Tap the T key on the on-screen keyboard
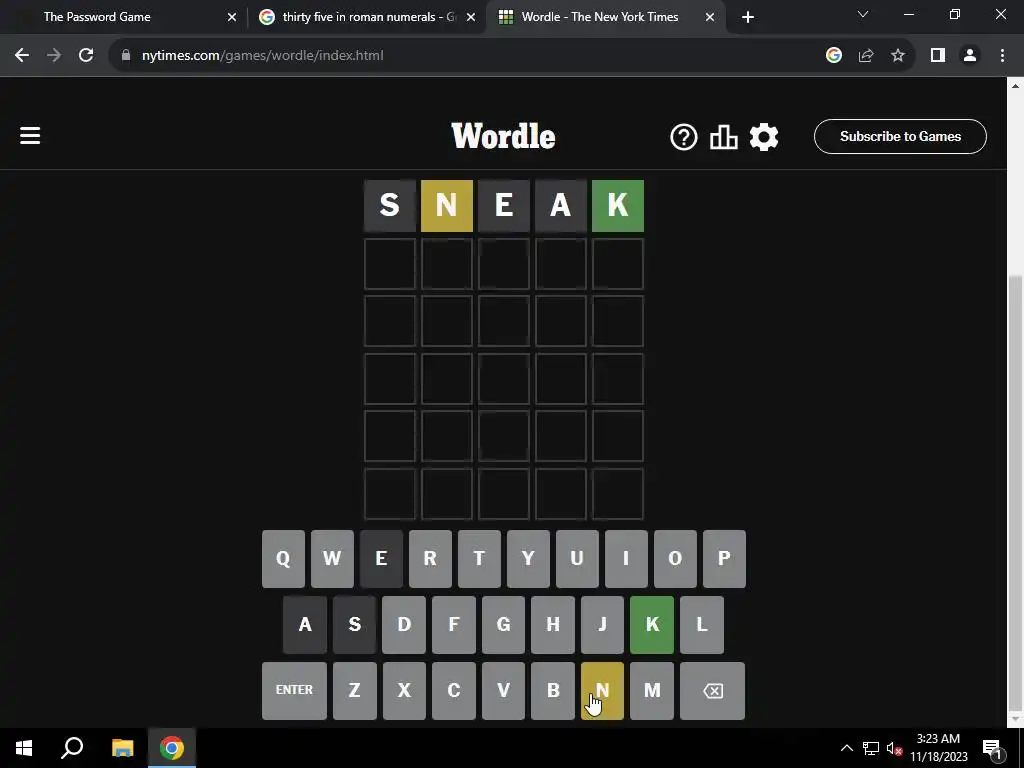Screen dimensions: 1024x768 [x=479, y=559]
